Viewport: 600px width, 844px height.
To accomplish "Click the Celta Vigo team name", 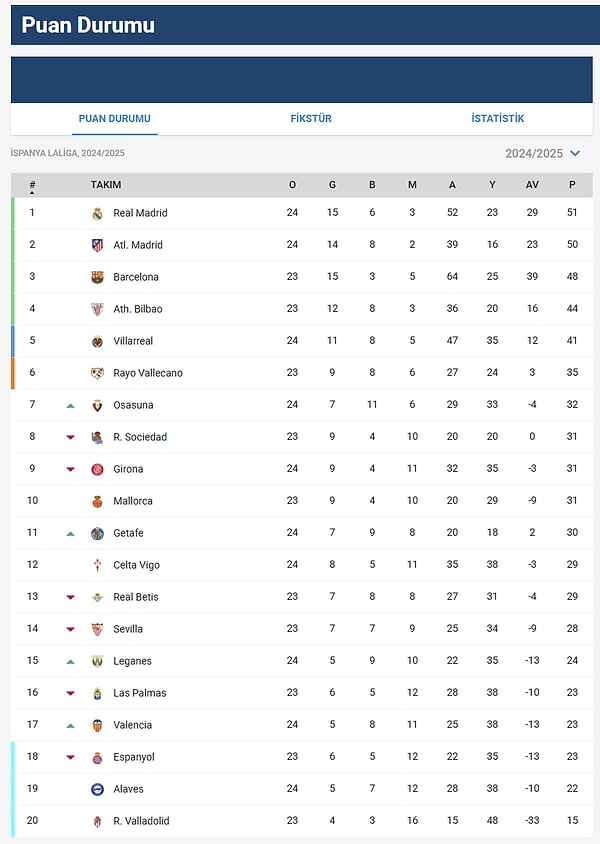I will 136,565.
